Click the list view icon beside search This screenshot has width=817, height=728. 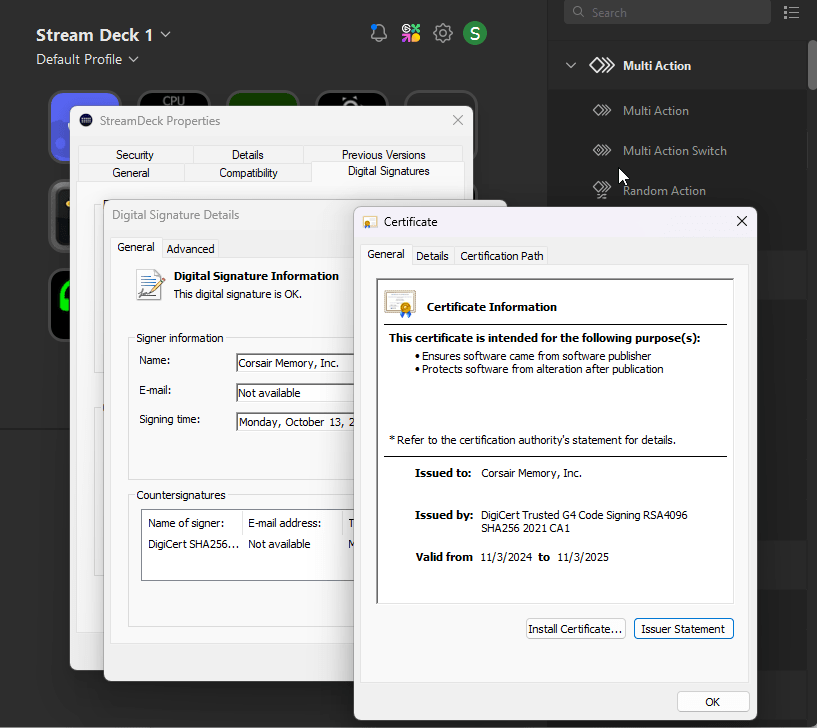tap(792, 12)
